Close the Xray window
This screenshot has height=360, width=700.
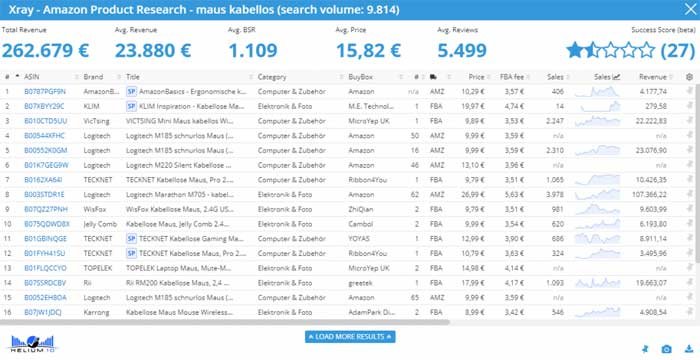(690, 9)
